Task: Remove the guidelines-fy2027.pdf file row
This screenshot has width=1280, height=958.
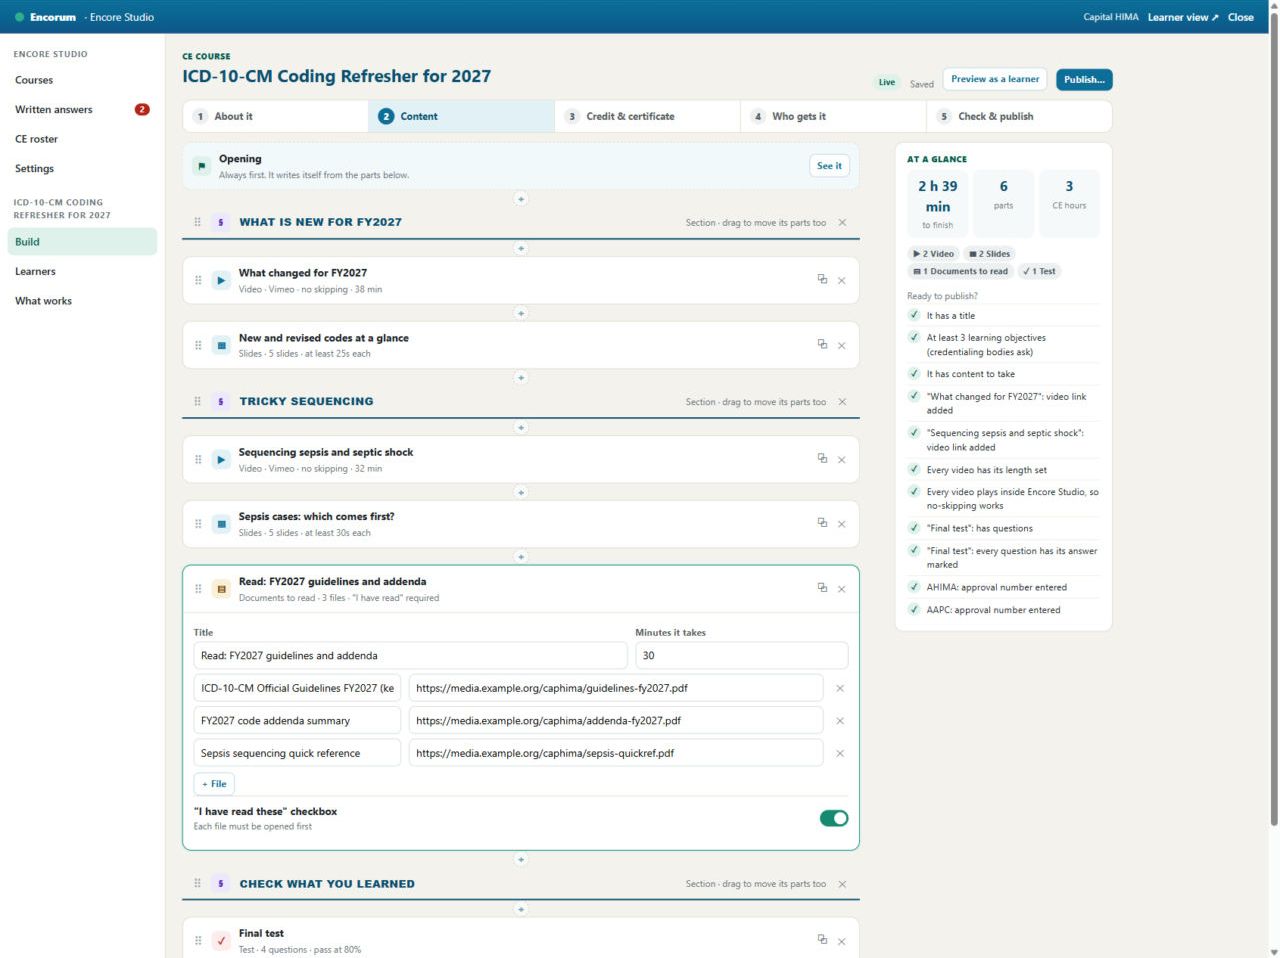Action: (x=840, y=688)
